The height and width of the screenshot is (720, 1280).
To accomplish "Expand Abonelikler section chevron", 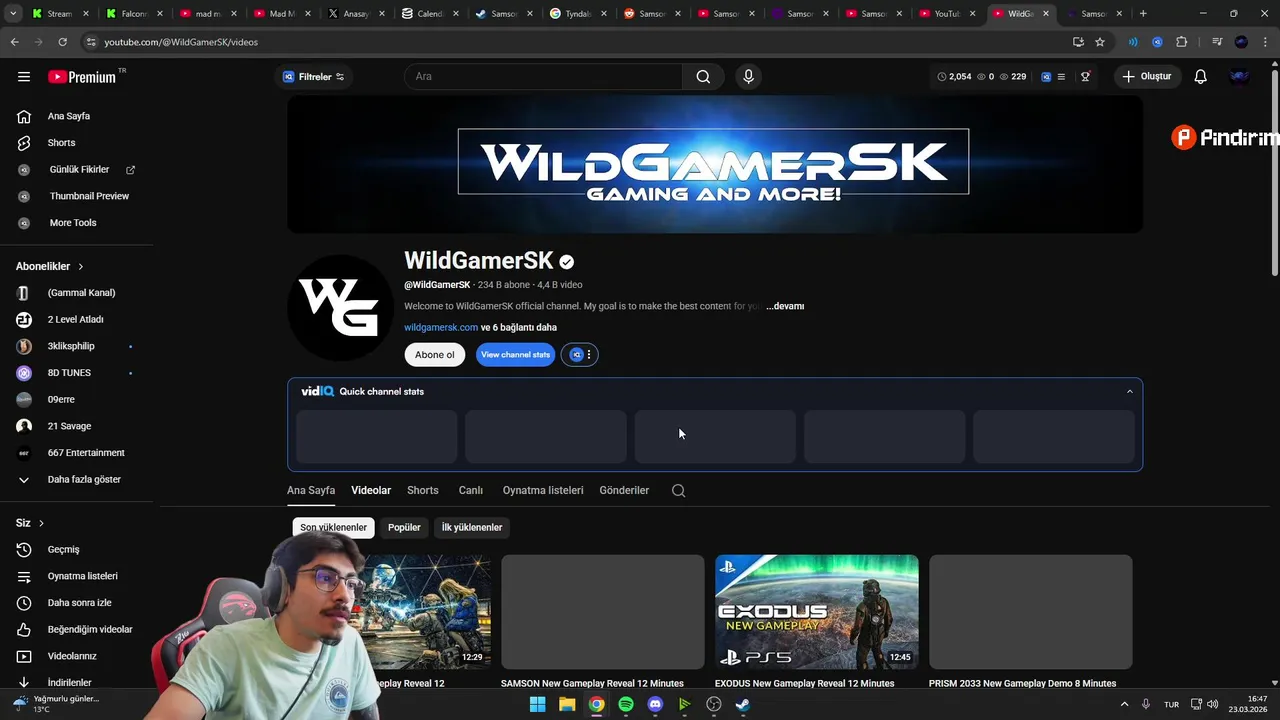I will tap(81, 267).
